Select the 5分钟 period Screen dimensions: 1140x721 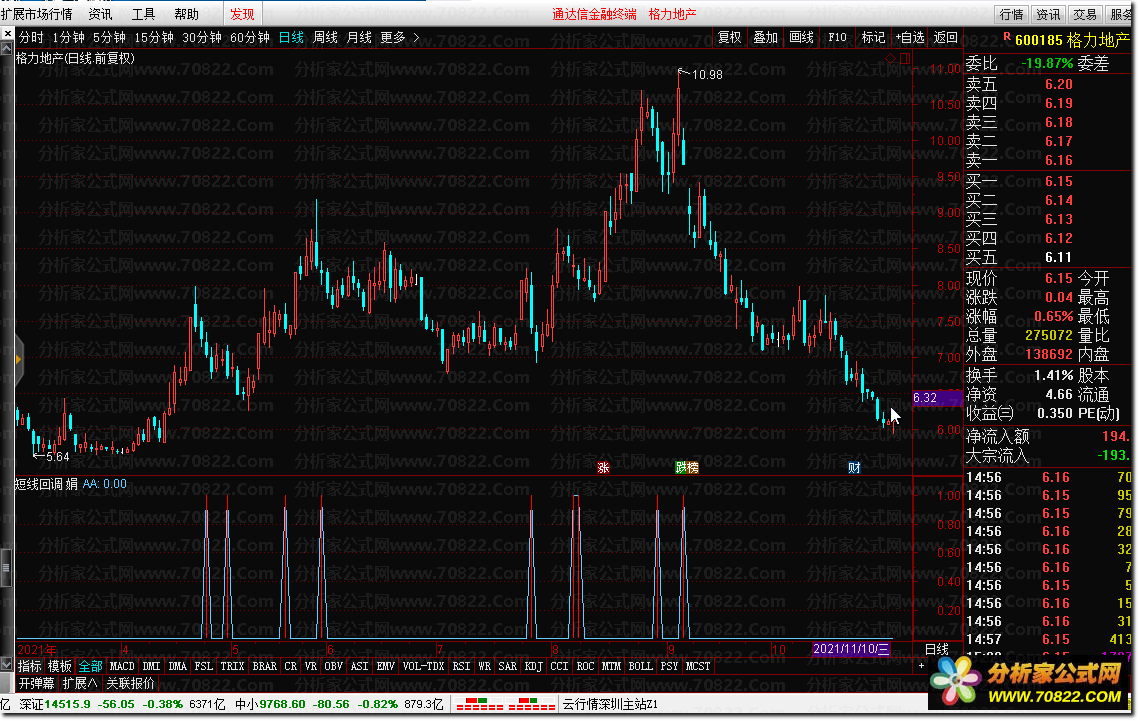(x=109, y=37)
